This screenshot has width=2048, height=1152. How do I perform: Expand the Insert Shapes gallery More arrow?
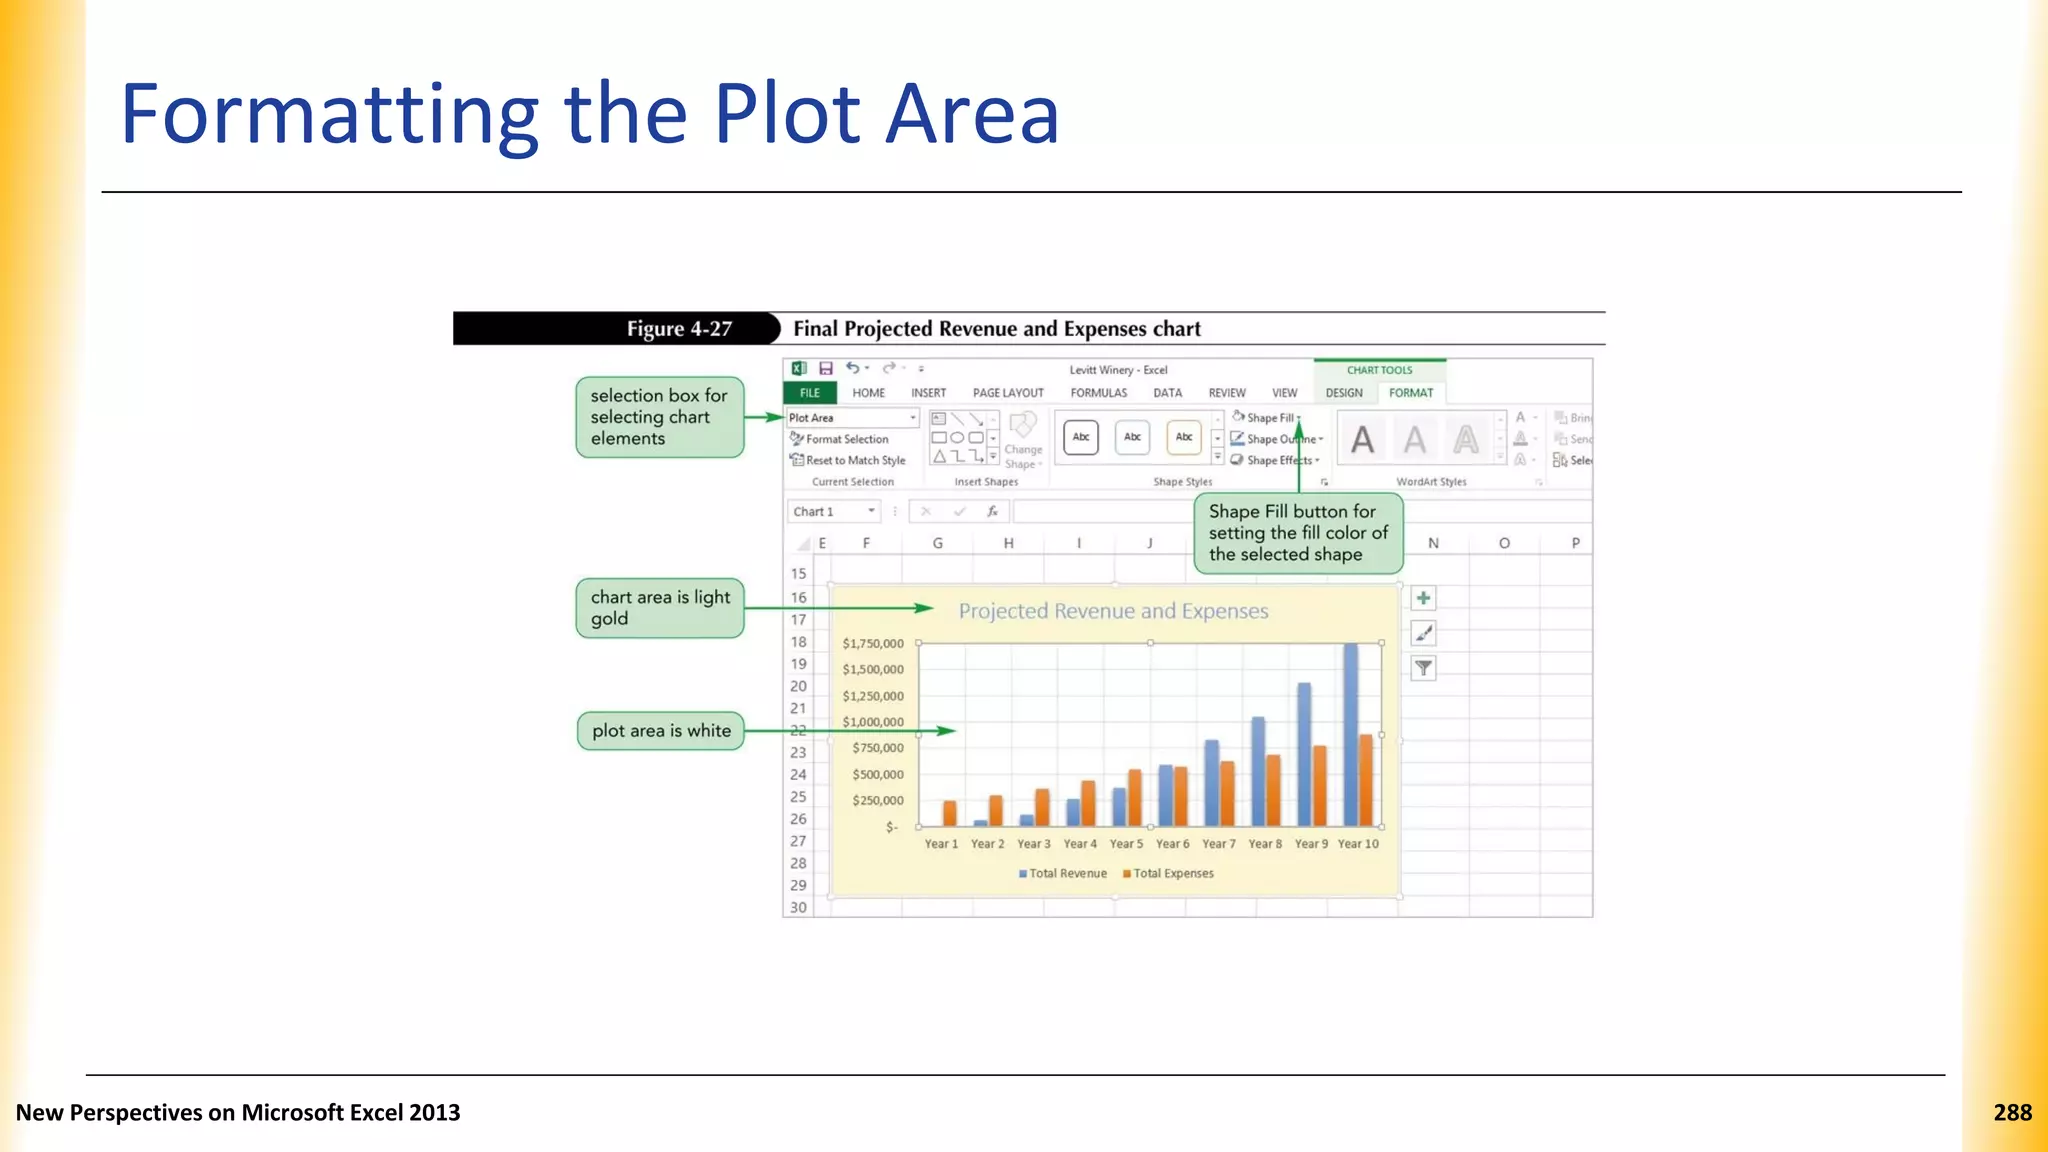(x=993, y=456)
